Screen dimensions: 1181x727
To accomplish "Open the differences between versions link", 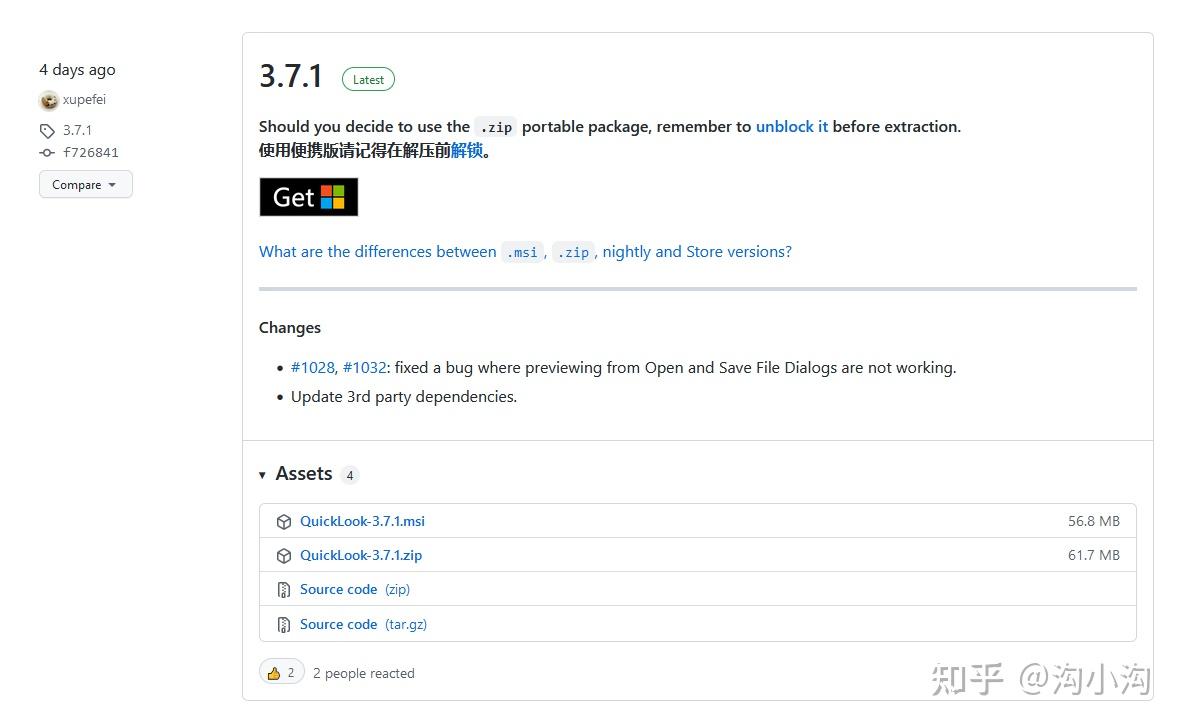I will (525, 252).
